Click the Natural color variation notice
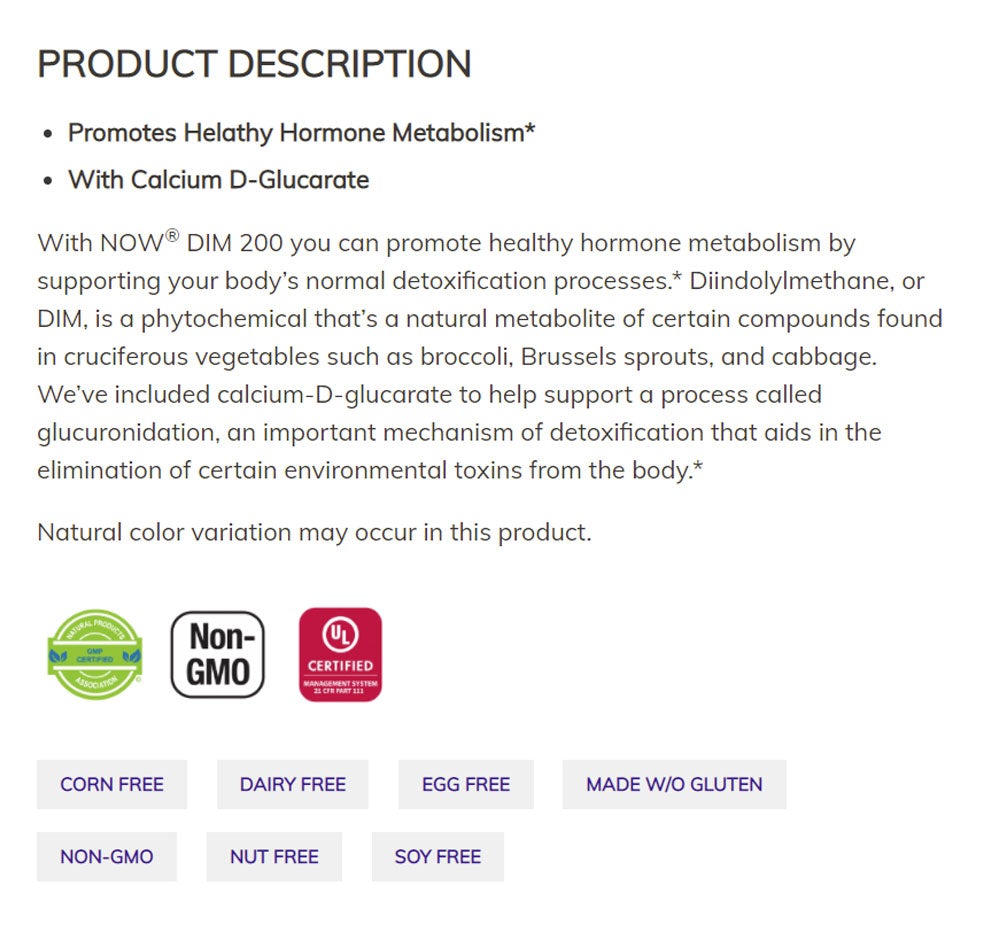The image size is (1000, 927). [314, 532]
